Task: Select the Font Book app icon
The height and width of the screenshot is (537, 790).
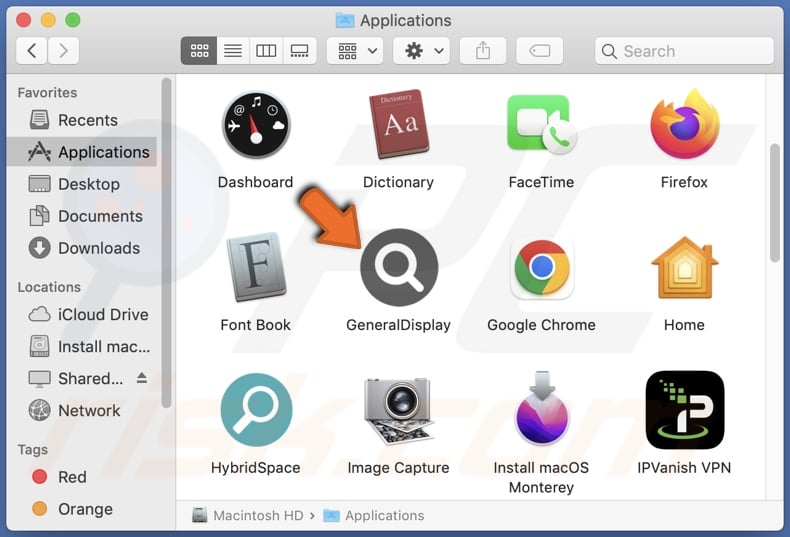Action: tap(256, 267)
